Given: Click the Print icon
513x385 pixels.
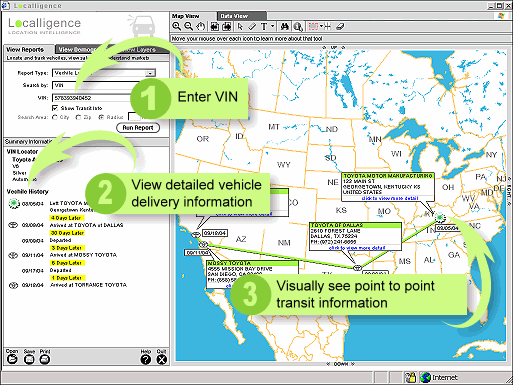Looking at the screenshot, I should click(x=45, y=359).
